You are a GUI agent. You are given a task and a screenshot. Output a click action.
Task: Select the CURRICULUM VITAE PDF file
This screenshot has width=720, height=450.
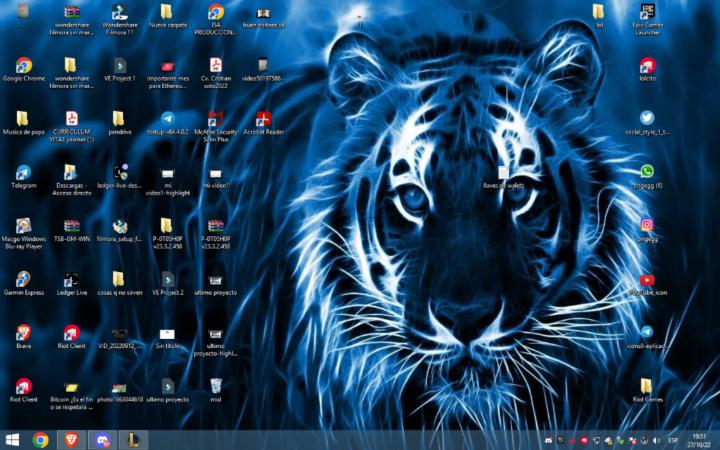click(x=72, y=119)
